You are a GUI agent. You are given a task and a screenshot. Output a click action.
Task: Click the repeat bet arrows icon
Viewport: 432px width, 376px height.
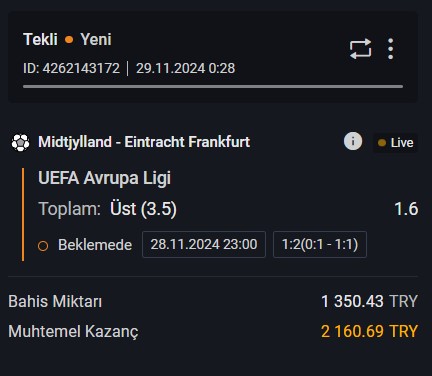click(x=360, y=49)
